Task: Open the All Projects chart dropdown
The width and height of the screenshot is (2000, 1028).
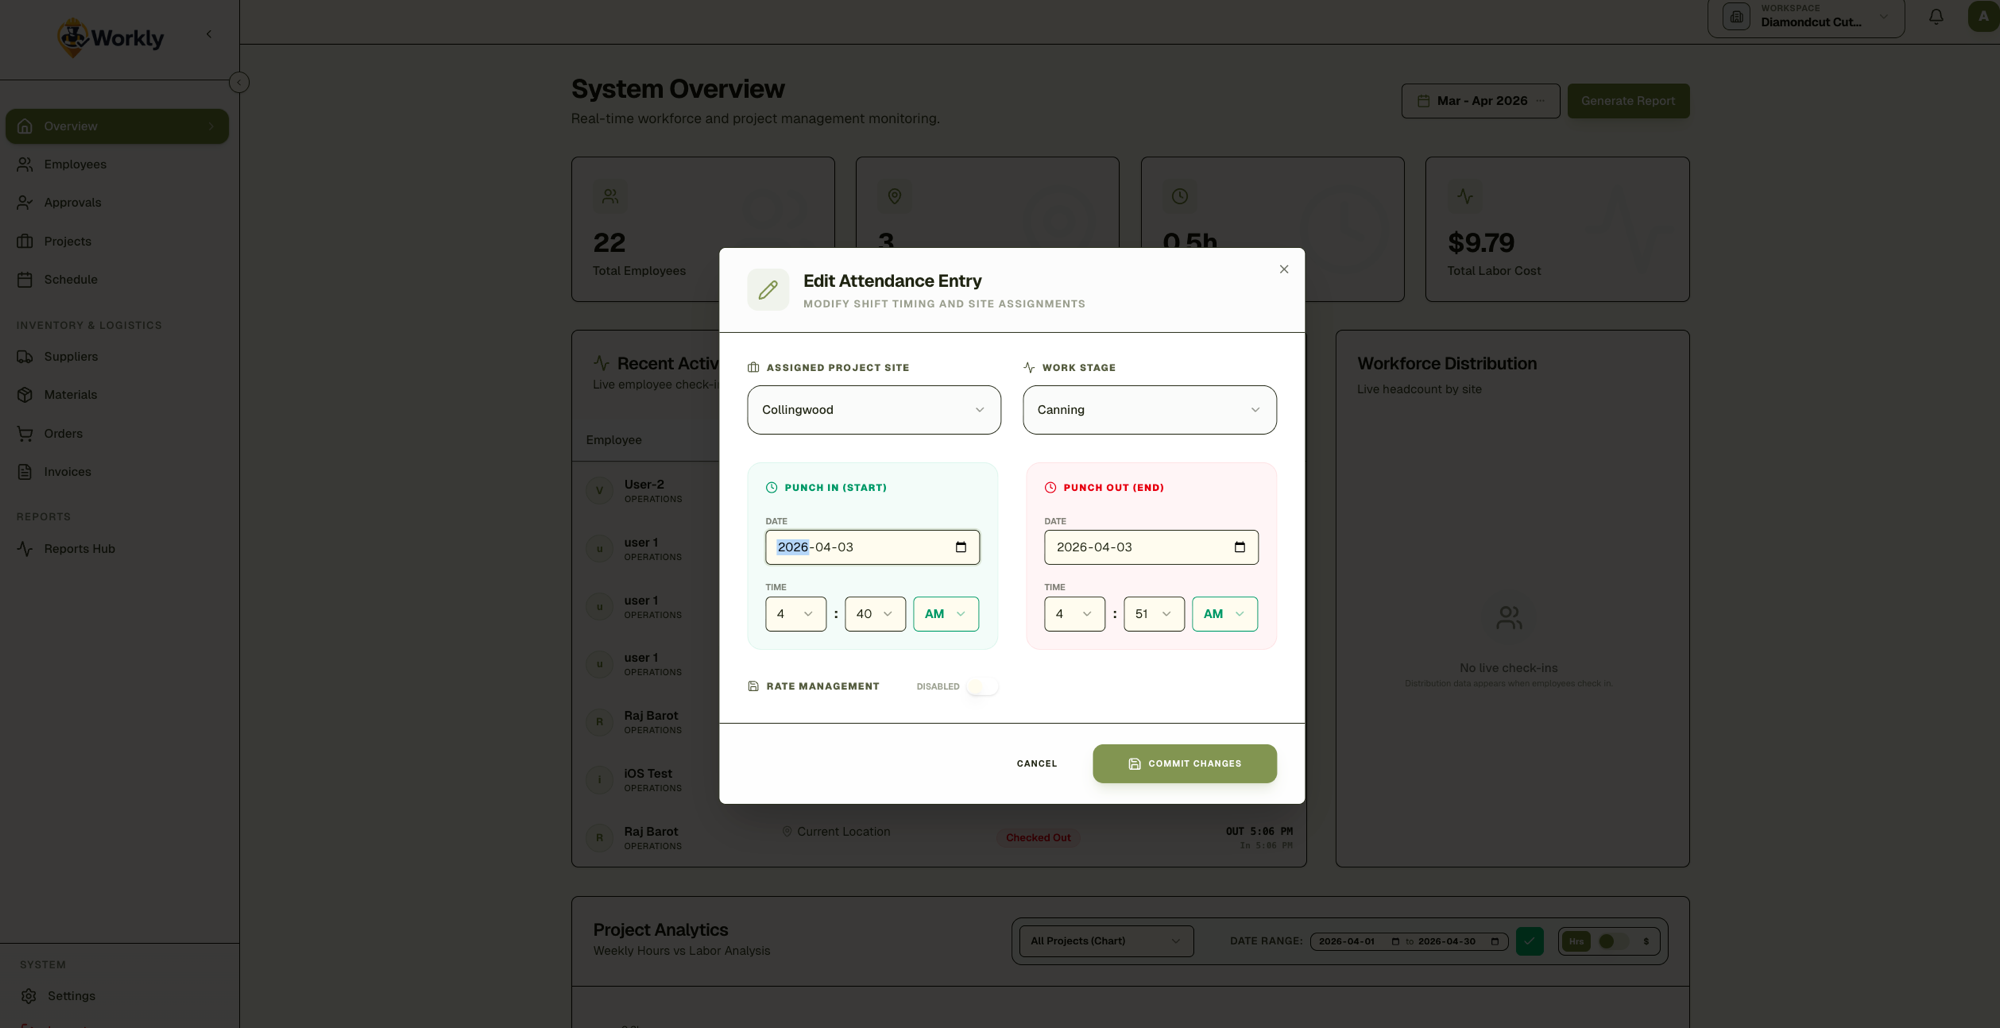Action: [1104, 941]
